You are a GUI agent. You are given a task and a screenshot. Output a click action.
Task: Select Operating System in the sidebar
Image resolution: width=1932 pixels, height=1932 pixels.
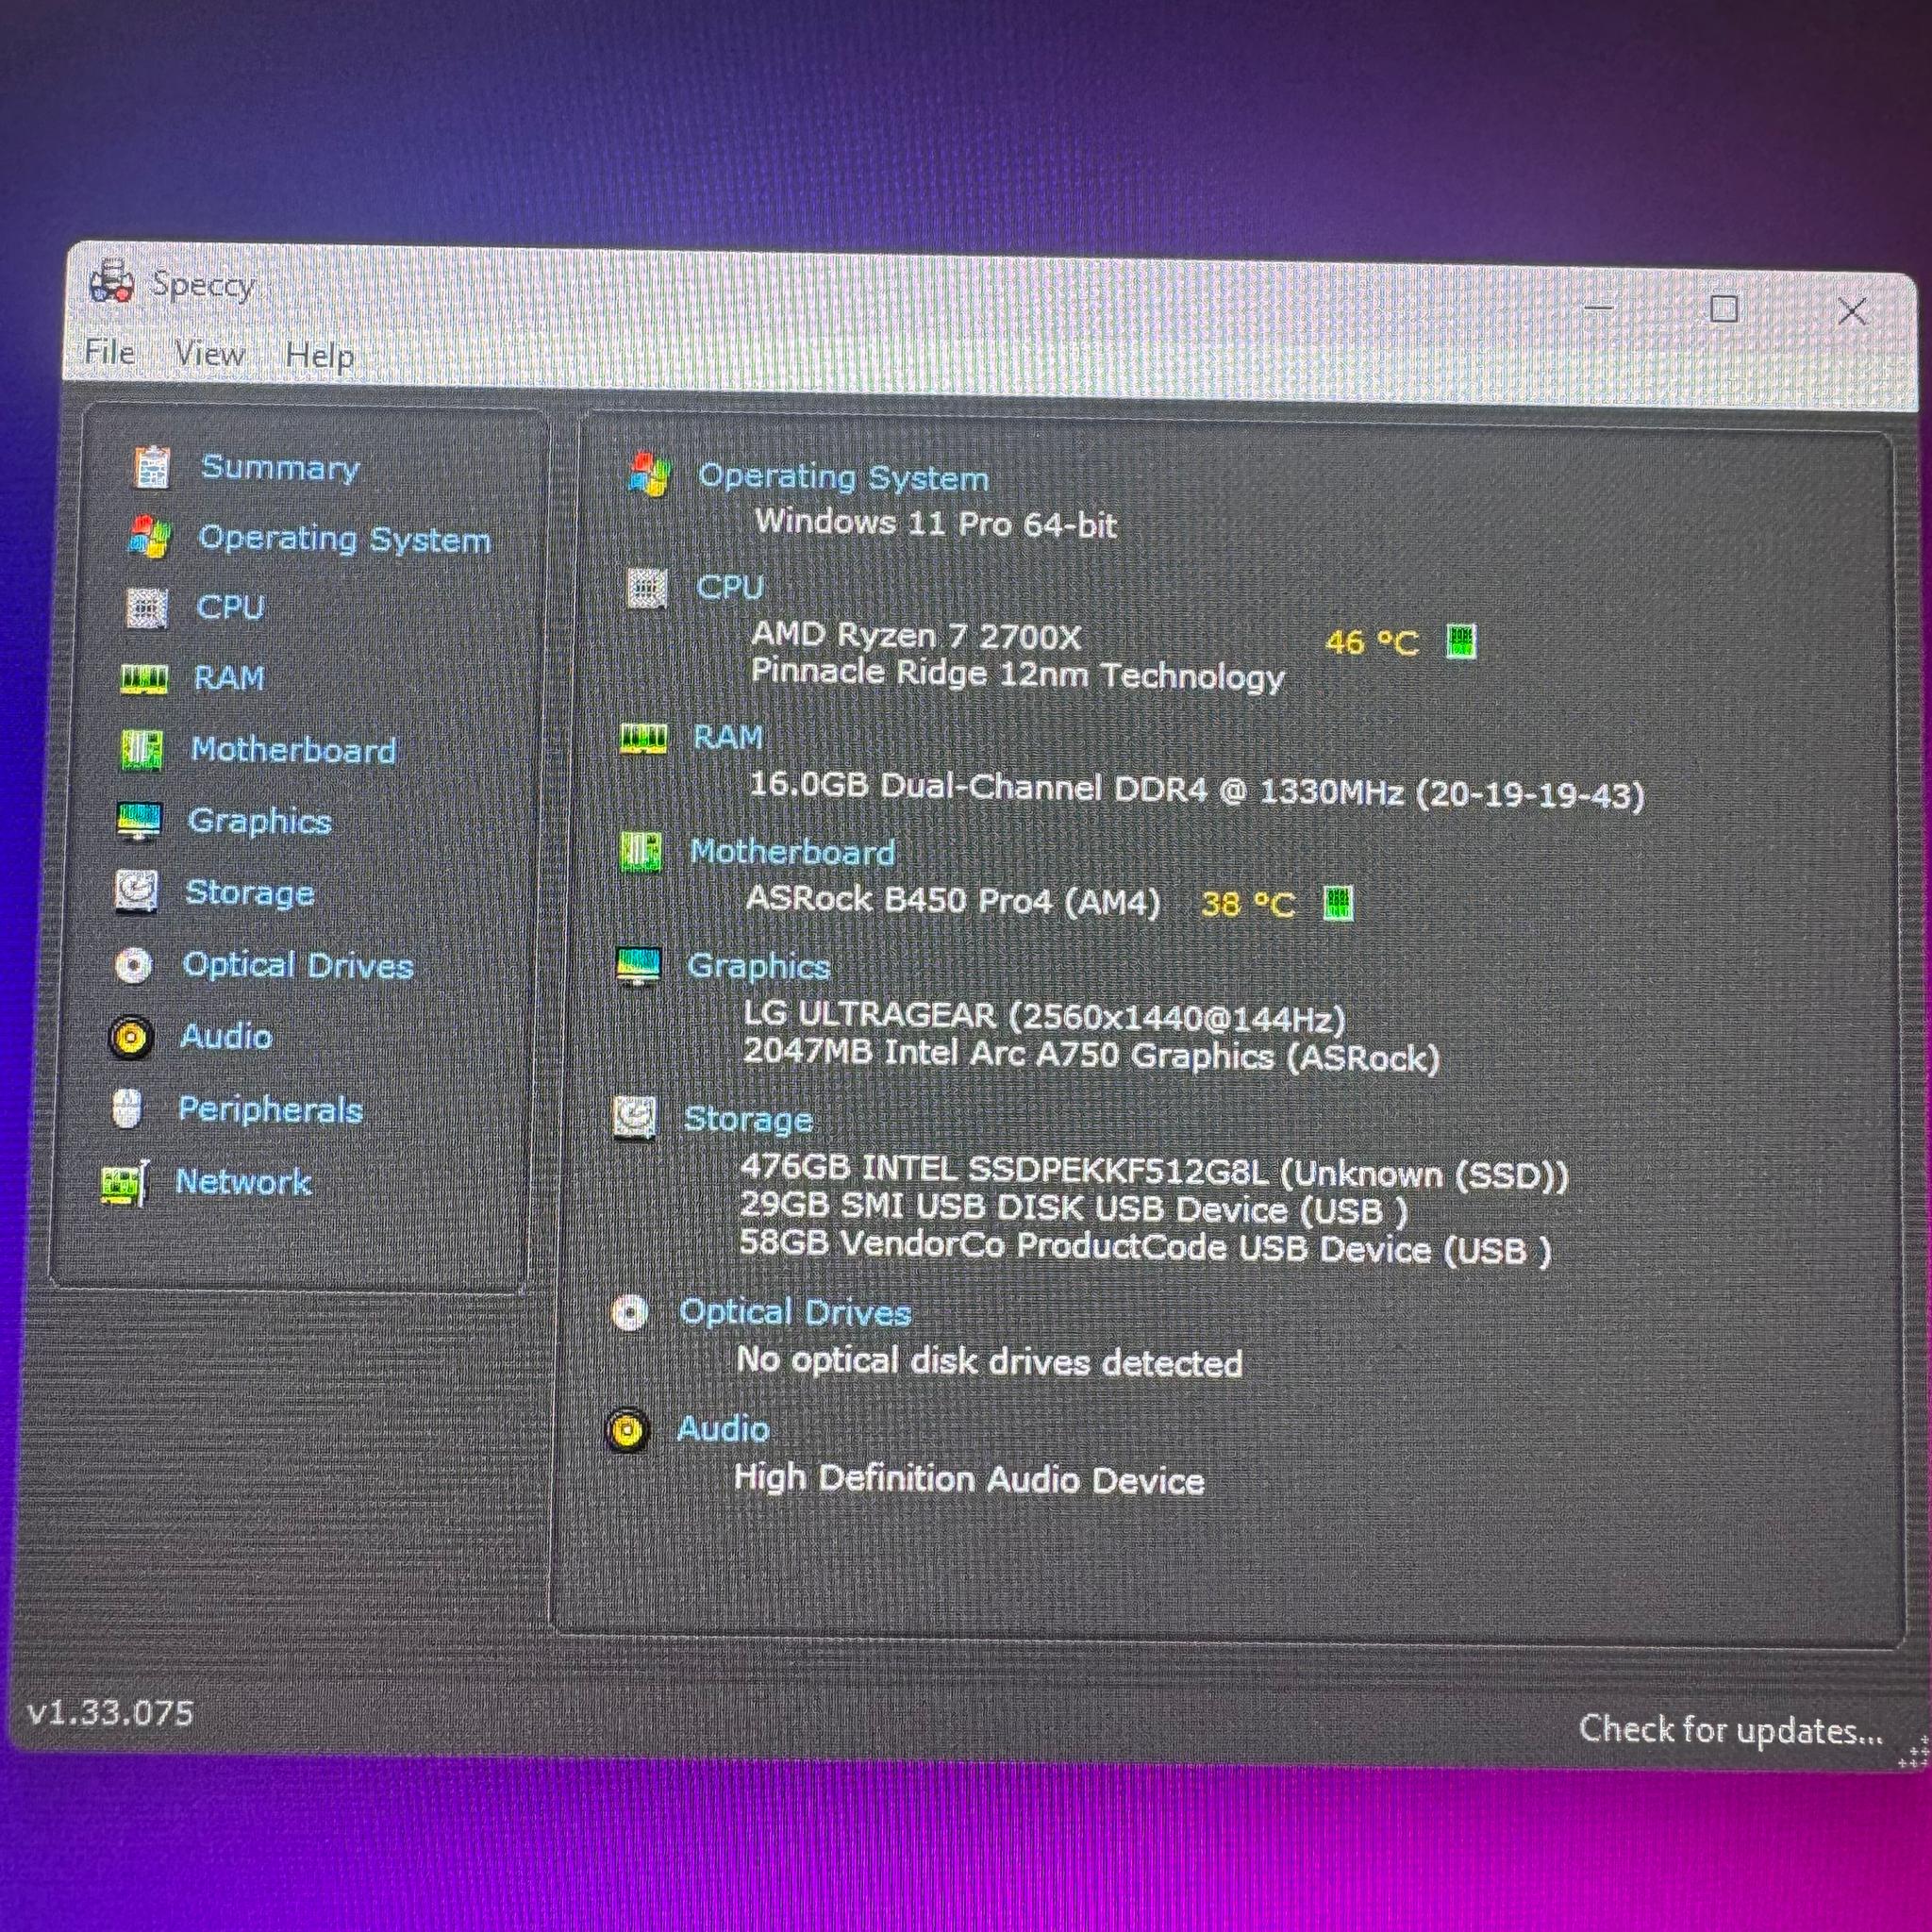coord(344,539)
